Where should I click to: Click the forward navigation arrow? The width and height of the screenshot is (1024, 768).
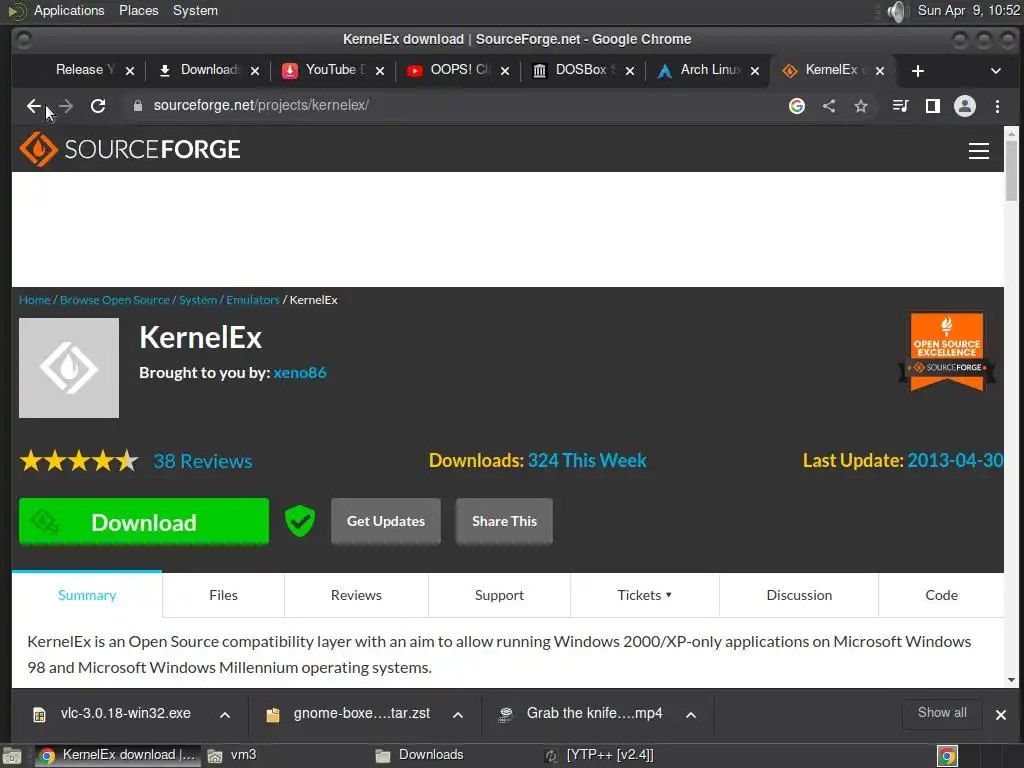[x=66, y=106]
